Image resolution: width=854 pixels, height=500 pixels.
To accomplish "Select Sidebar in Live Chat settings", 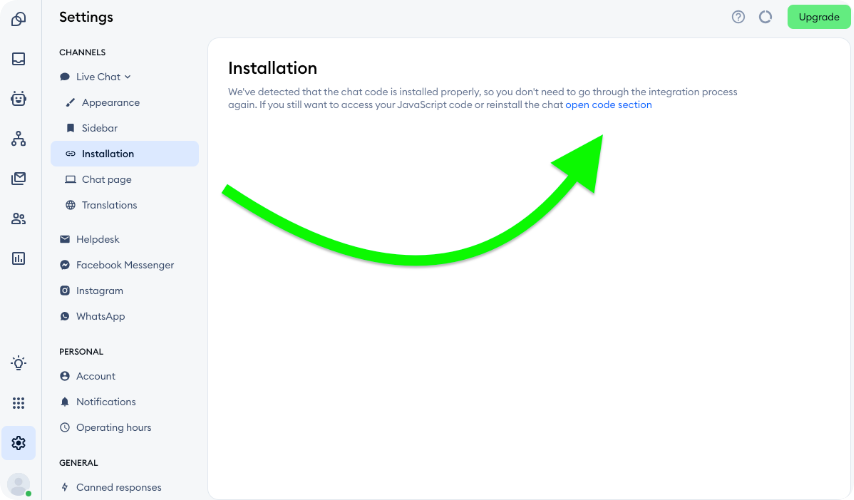I will tap(99, 128).
